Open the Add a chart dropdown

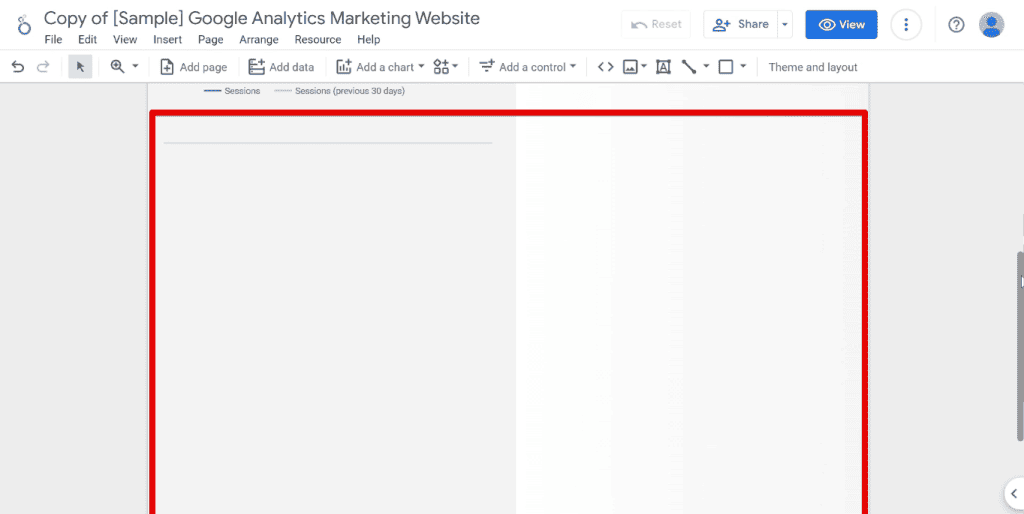(x=380, y=67)
